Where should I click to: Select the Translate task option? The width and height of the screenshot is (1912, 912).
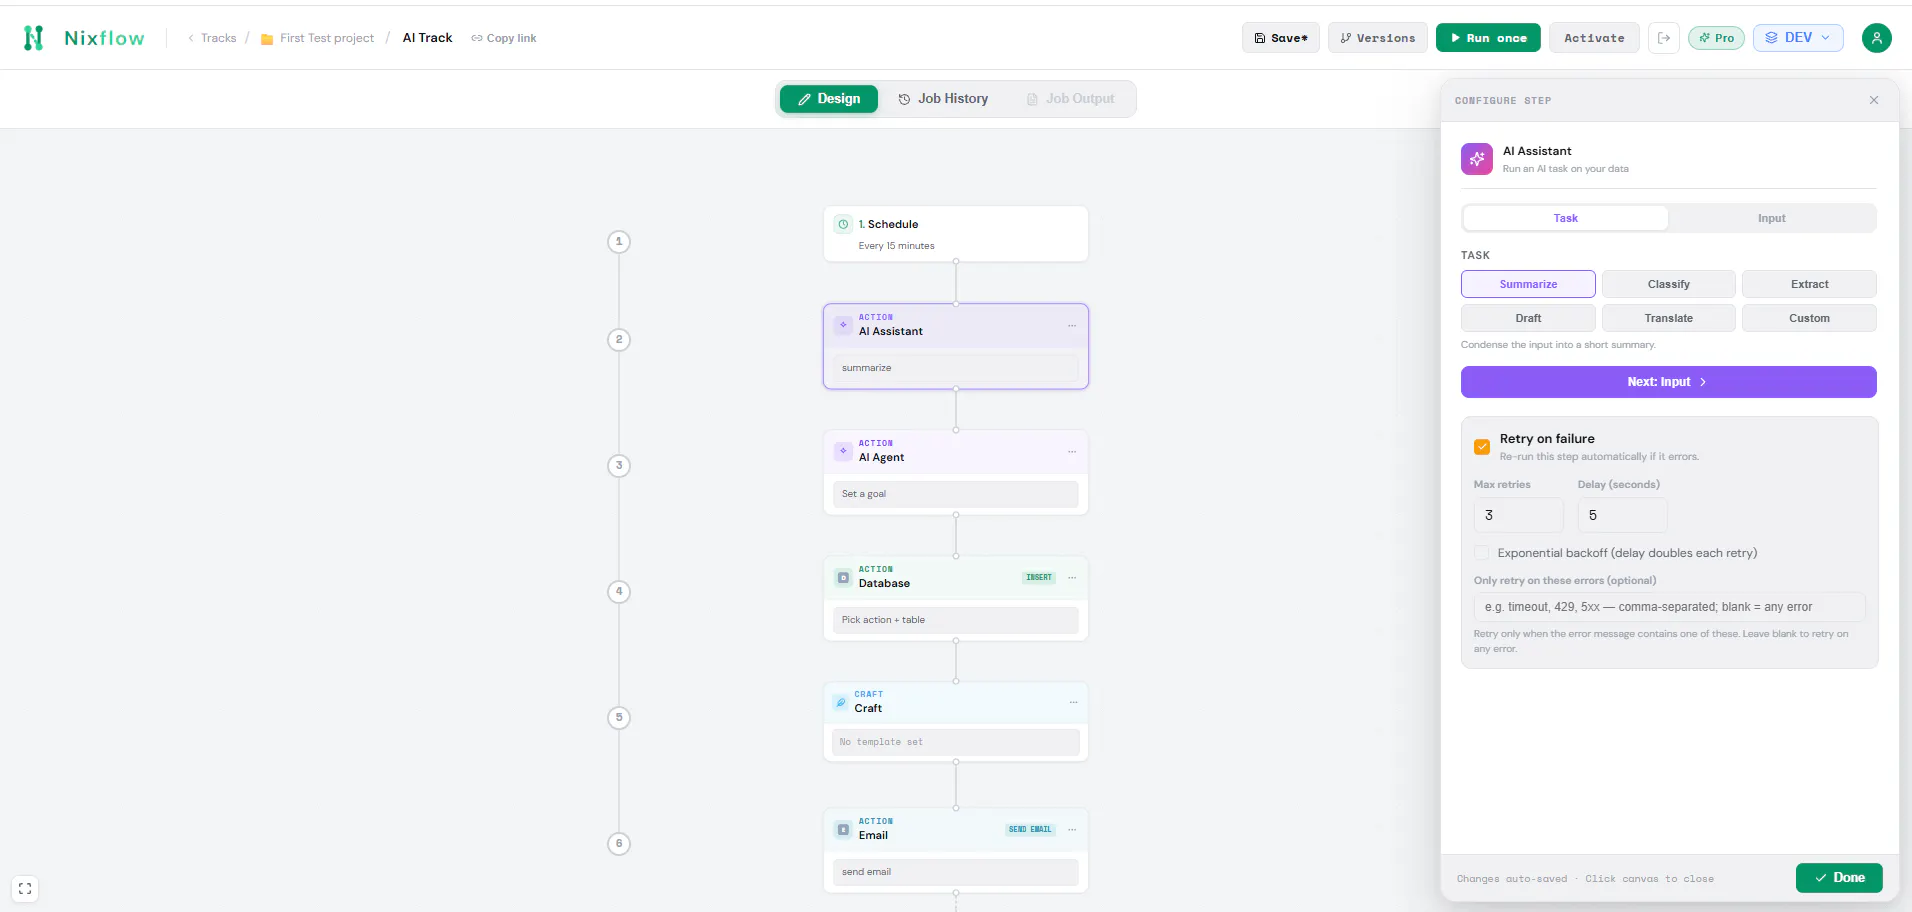1668,318
